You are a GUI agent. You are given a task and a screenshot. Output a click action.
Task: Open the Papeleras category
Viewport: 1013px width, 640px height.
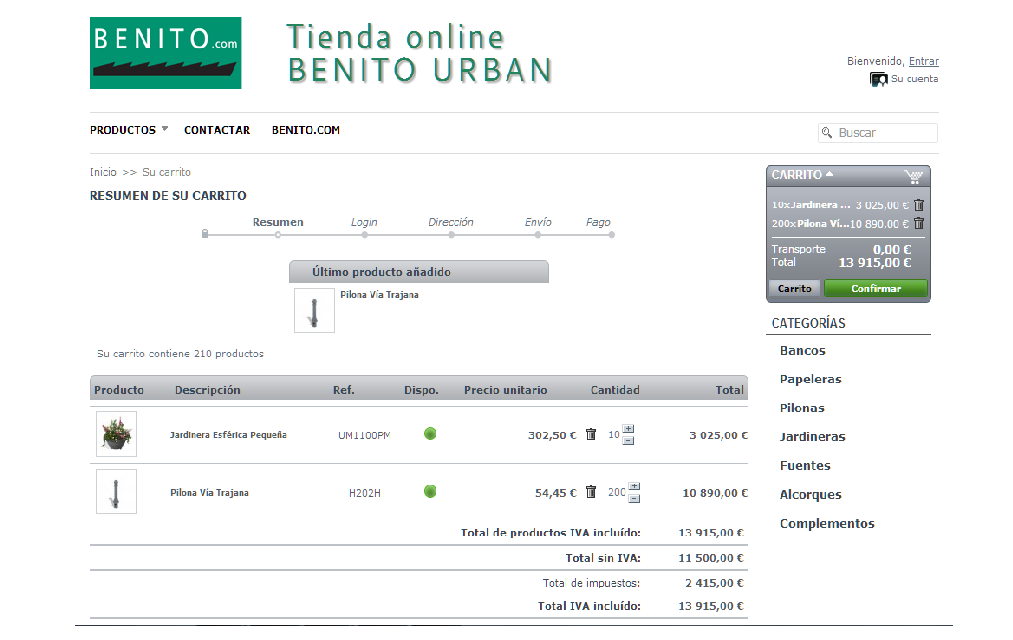pos(811,379)
